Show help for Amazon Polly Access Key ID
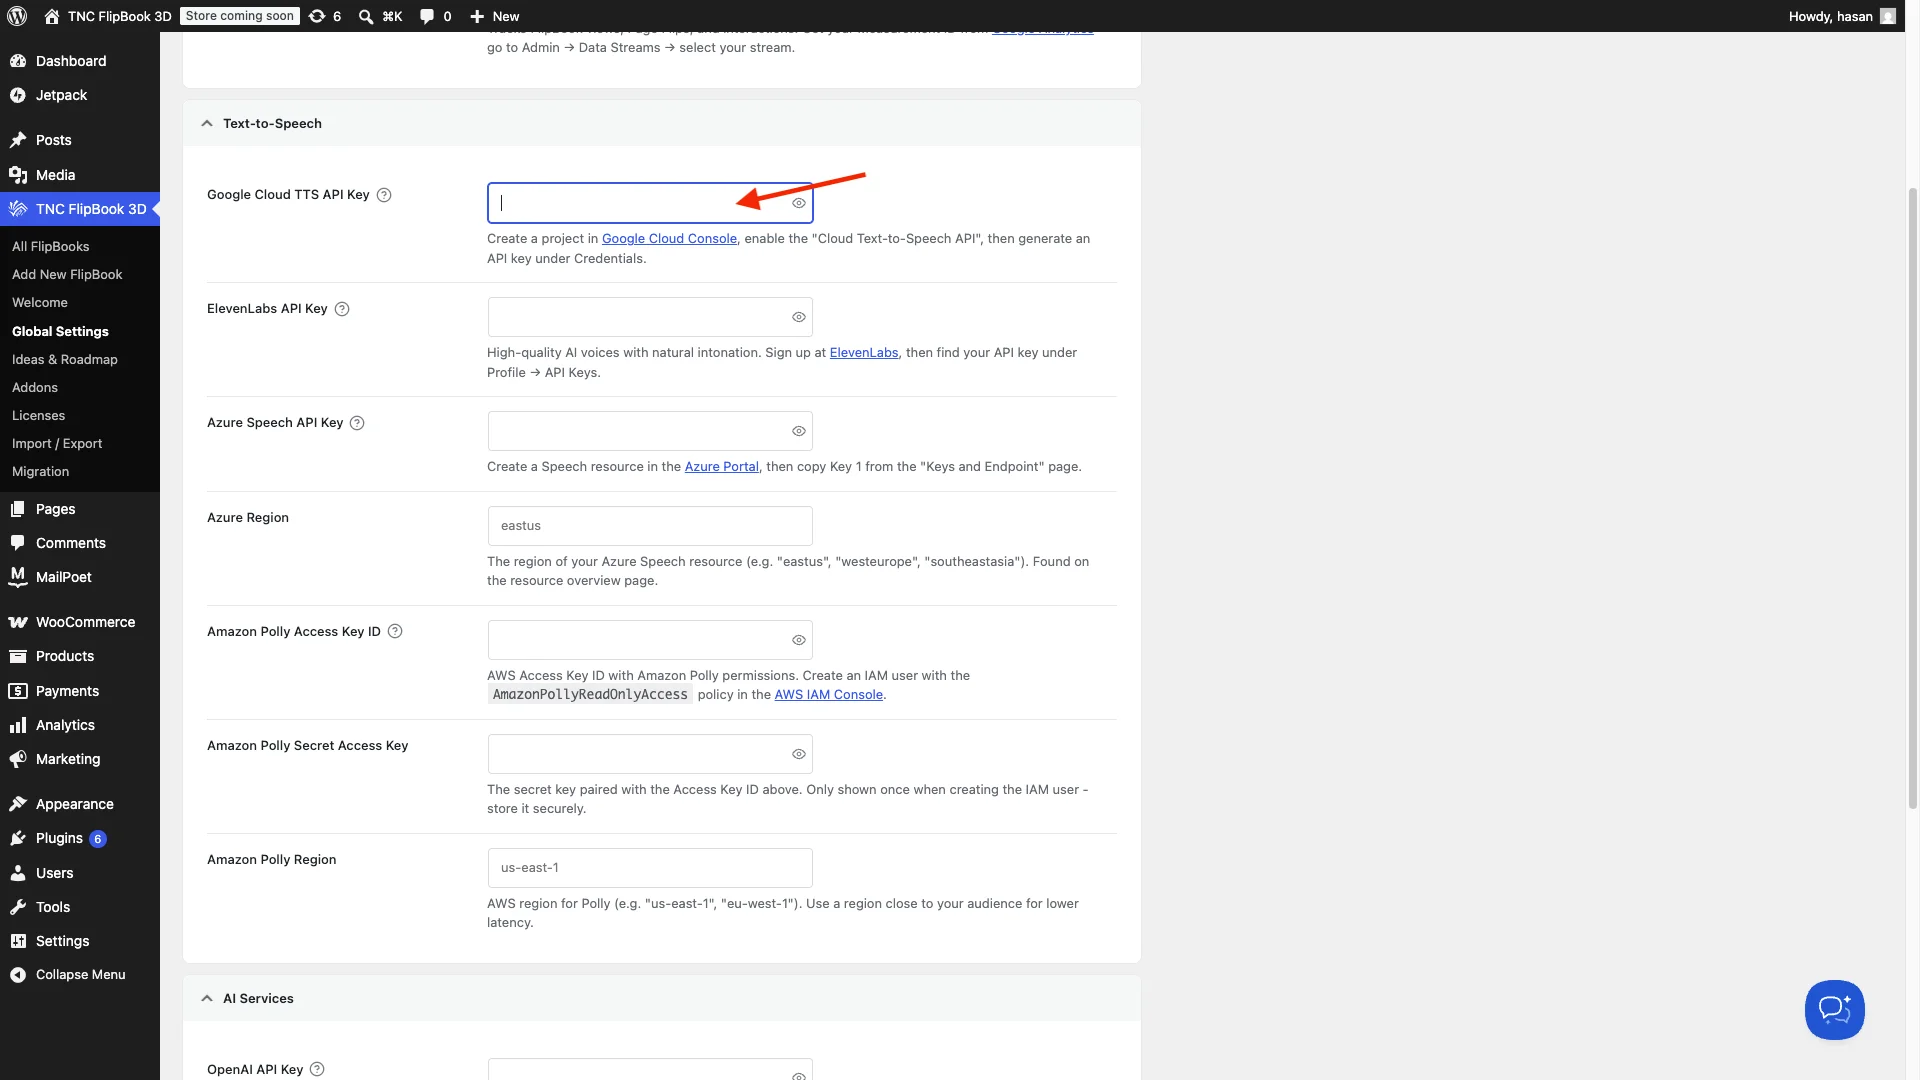 click(x=395, y=631)
